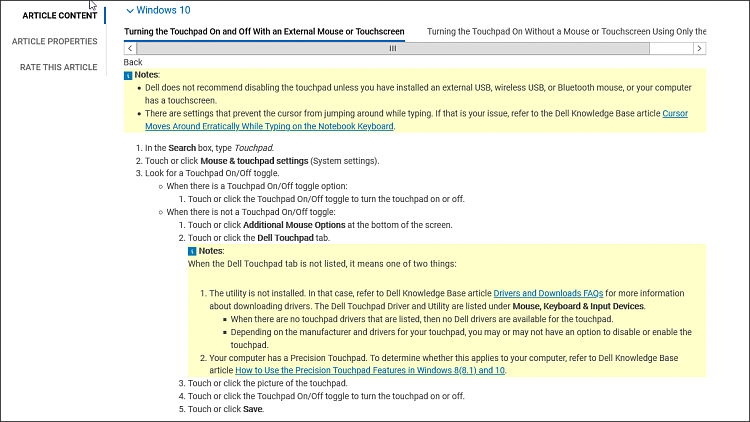The width and height of the screenshot is (750, 422).
Task: Click text 'Mouse, Keyboard & Input Devices'
Action: (578, 306)
